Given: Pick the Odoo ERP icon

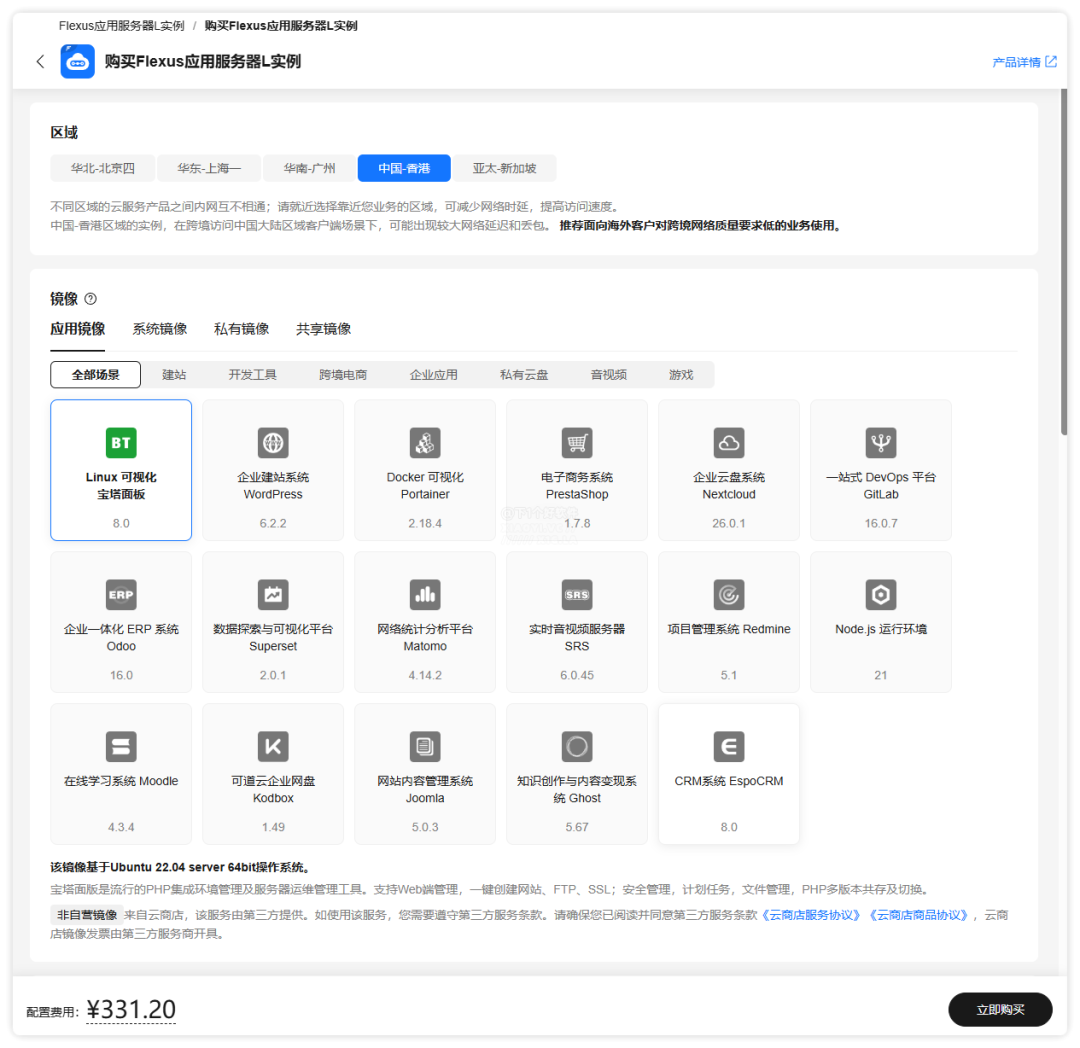Looking at the screenshot, I should pos(121,595).
